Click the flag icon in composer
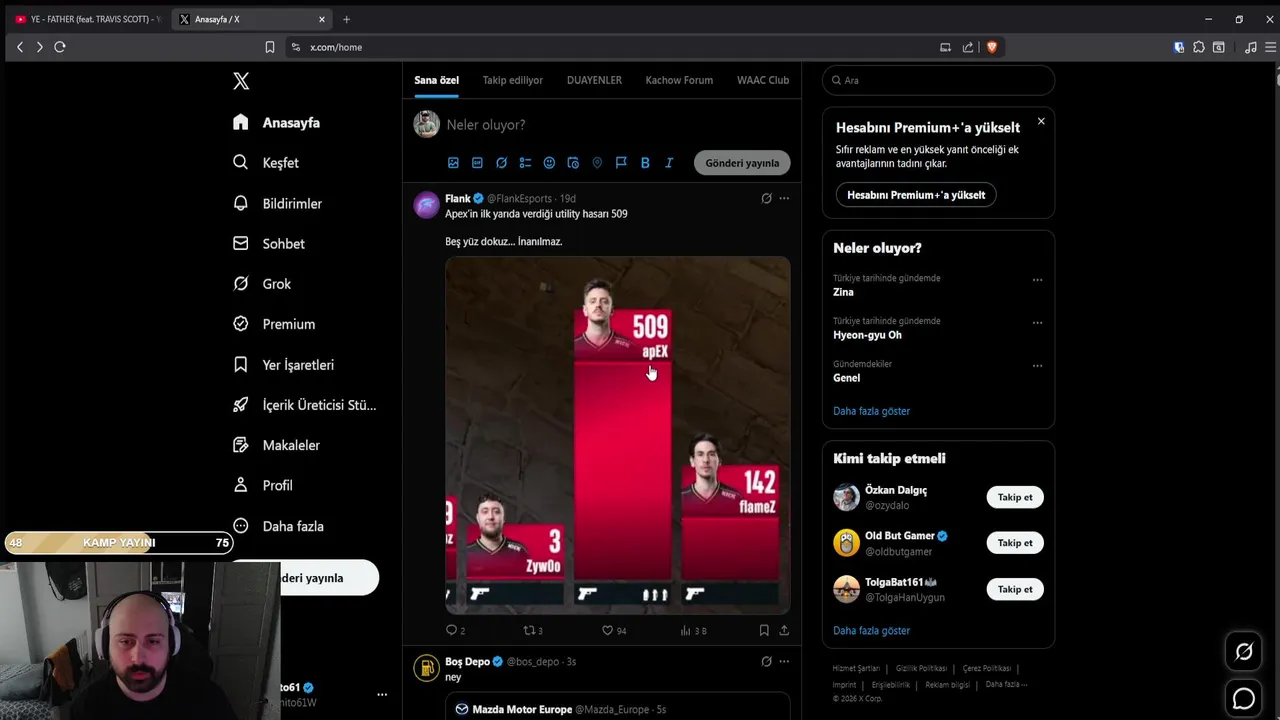 [621, 163]
